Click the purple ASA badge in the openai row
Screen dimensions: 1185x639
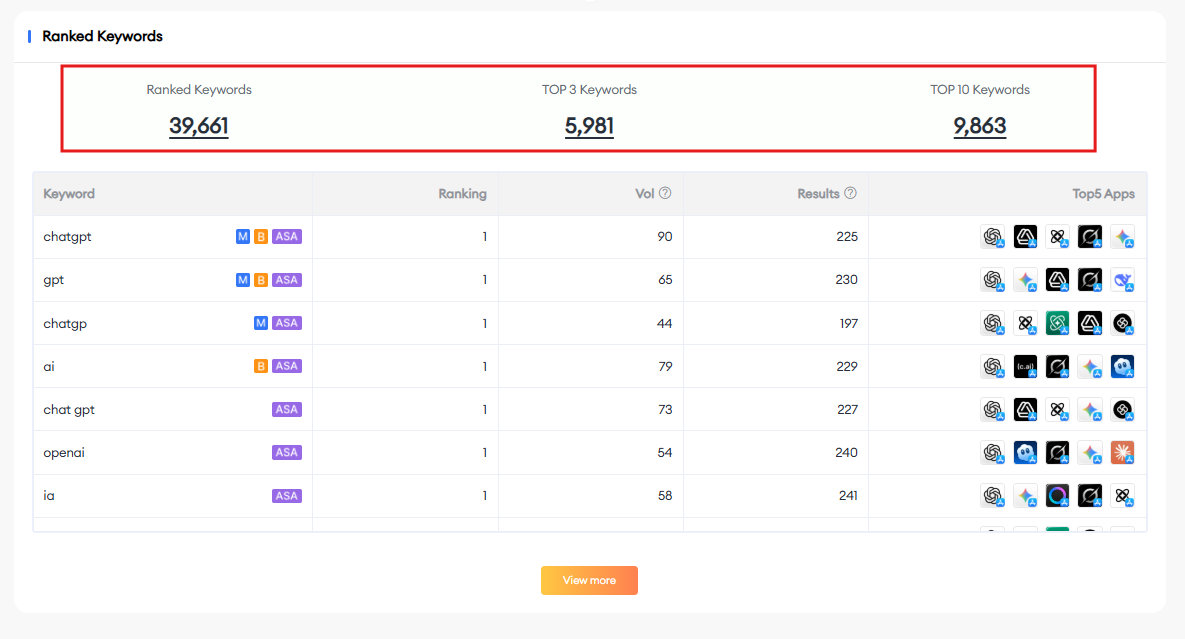click(287, 452)
